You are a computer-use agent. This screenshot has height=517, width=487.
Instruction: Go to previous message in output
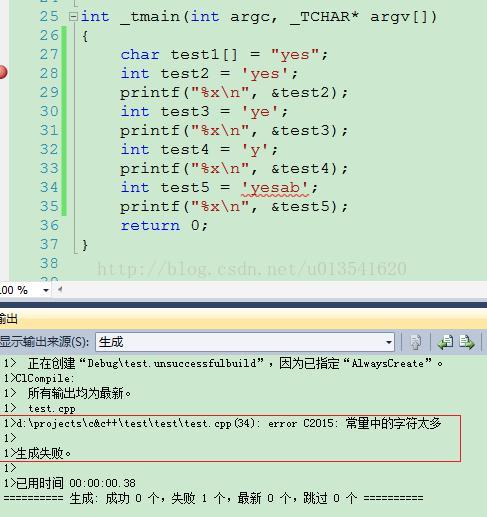[x=445, y=342]
